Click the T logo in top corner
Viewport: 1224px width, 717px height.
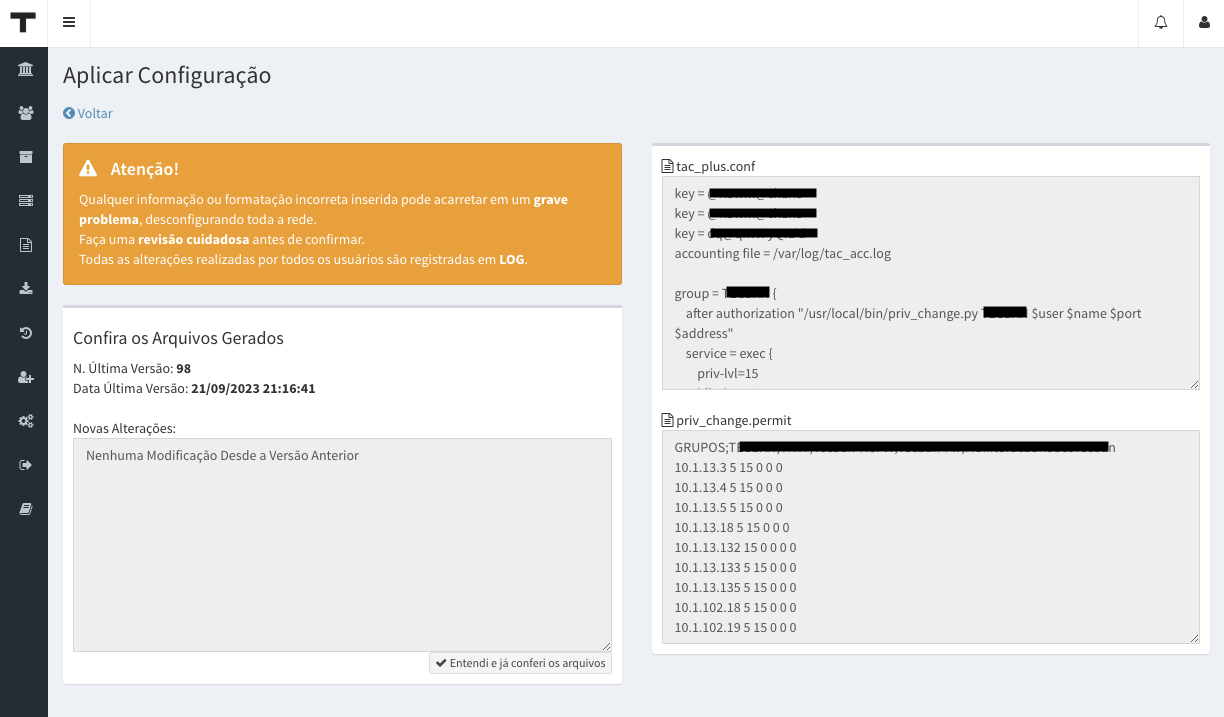tap(23, 23)
